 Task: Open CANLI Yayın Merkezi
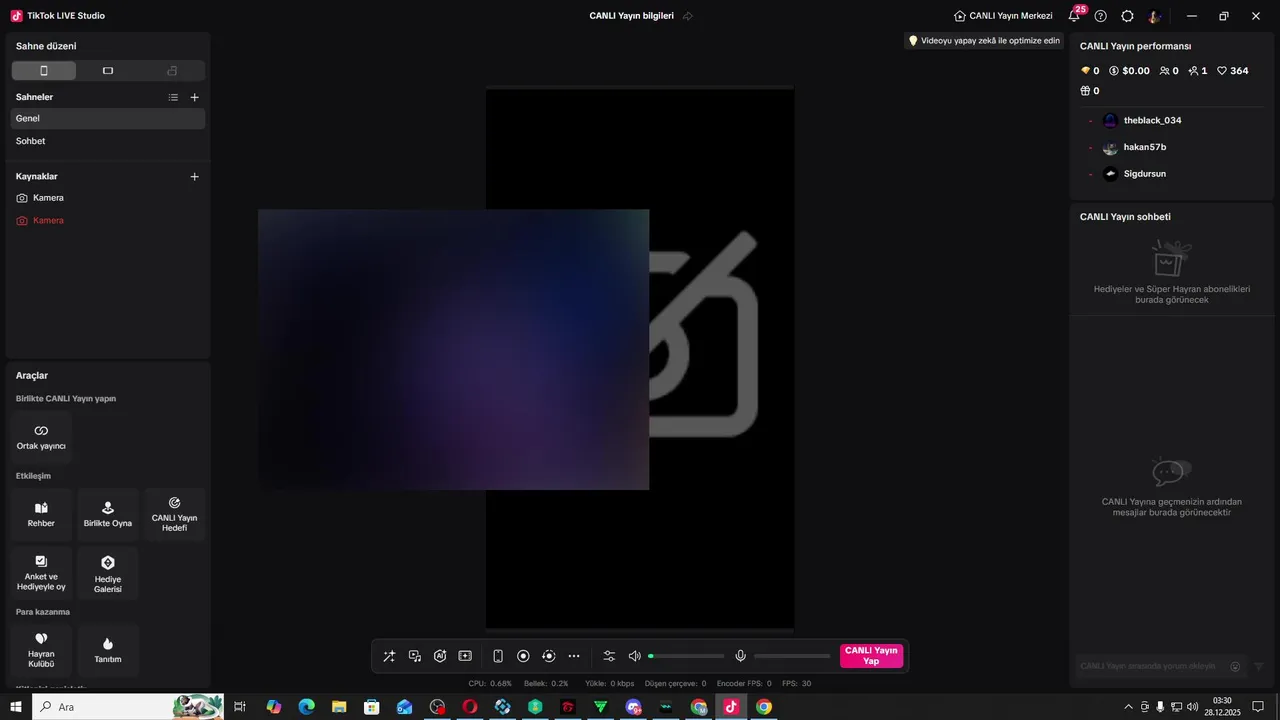point(1003,16)
